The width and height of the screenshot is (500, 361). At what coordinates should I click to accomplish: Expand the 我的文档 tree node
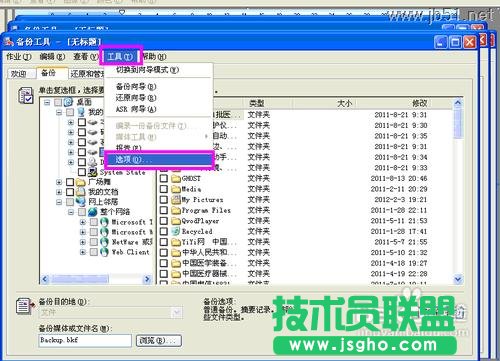(x=59, y=192)
